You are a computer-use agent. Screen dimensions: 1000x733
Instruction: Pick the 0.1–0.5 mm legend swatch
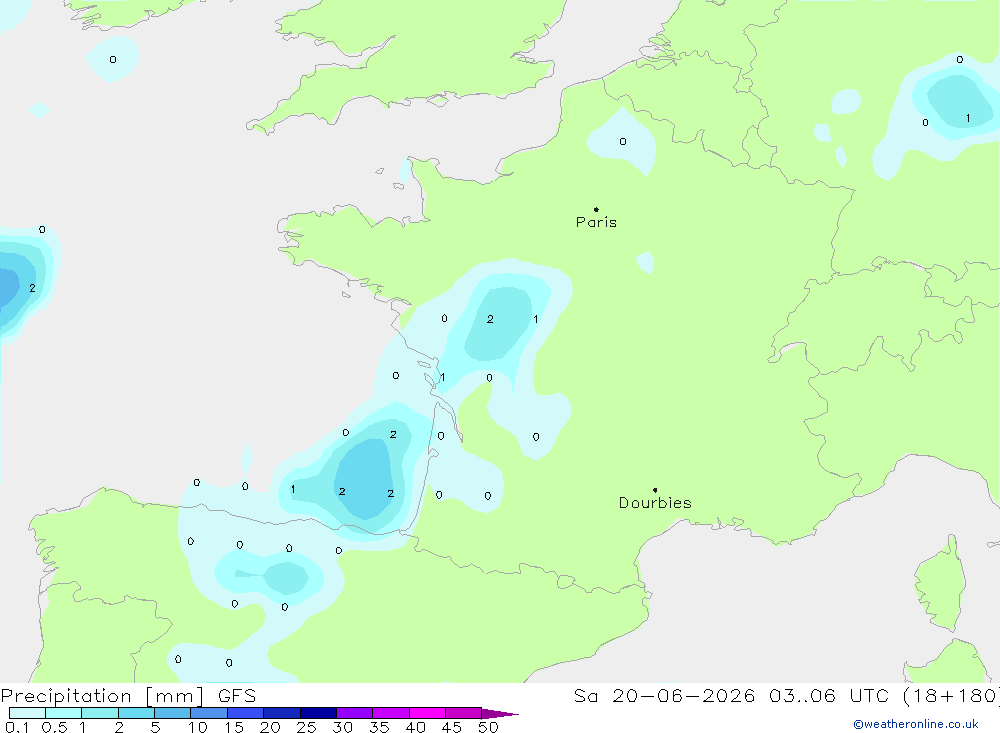click(27, 713)
